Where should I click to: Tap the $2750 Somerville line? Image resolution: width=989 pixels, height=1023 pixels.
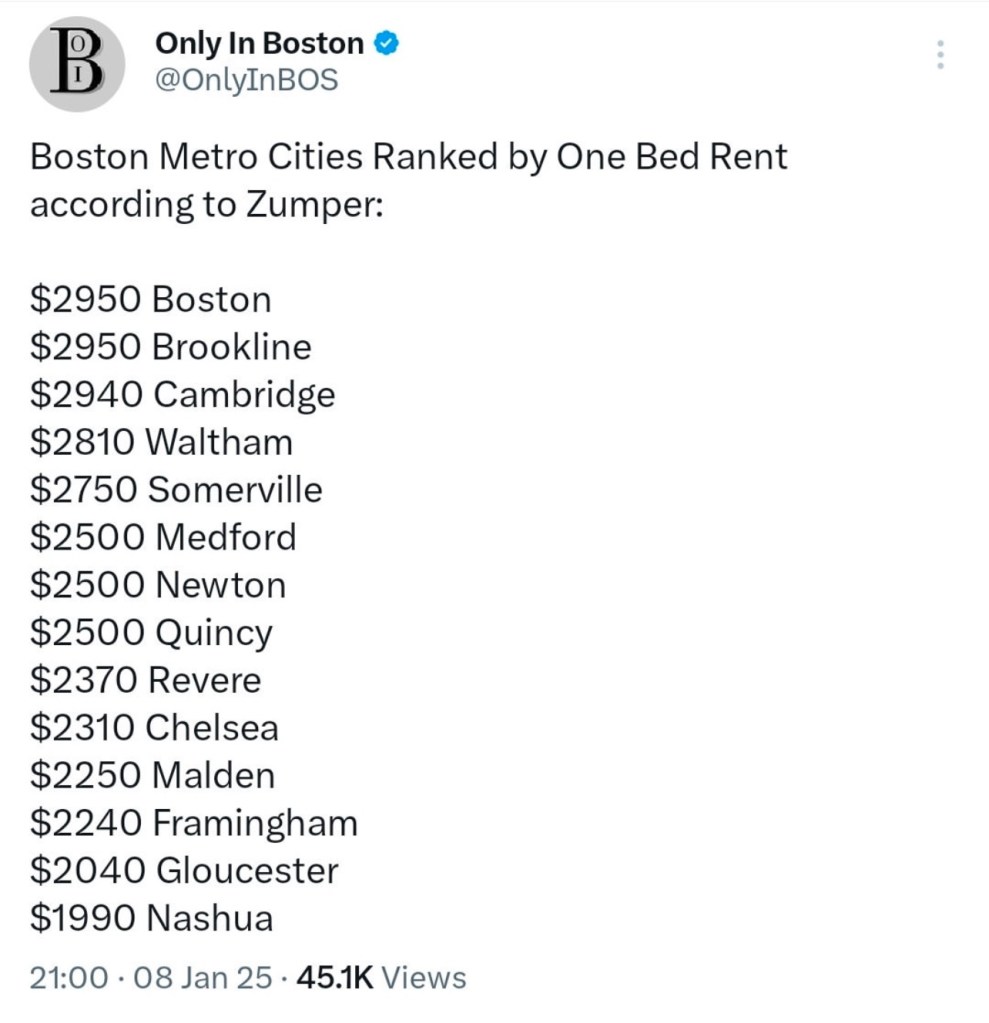176,489
